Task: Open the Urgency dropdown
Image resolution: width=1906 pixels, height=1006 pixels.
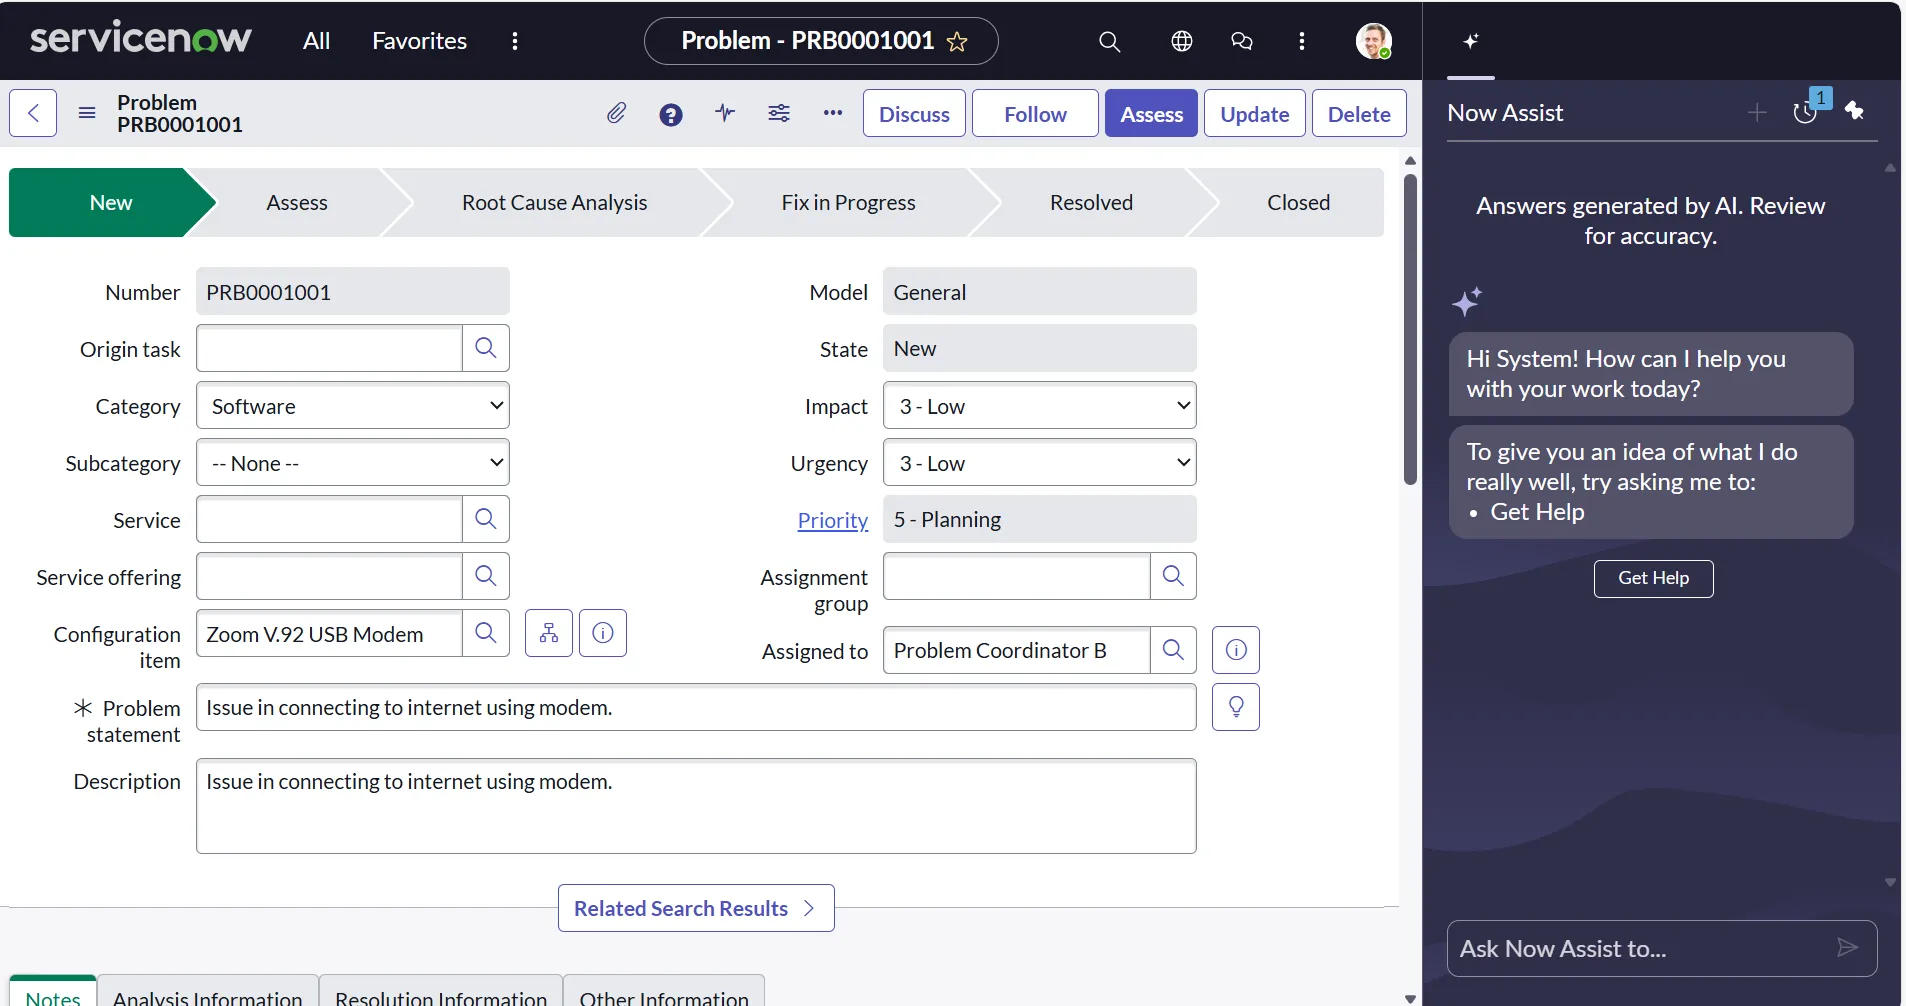Action: coord(1039,463)
